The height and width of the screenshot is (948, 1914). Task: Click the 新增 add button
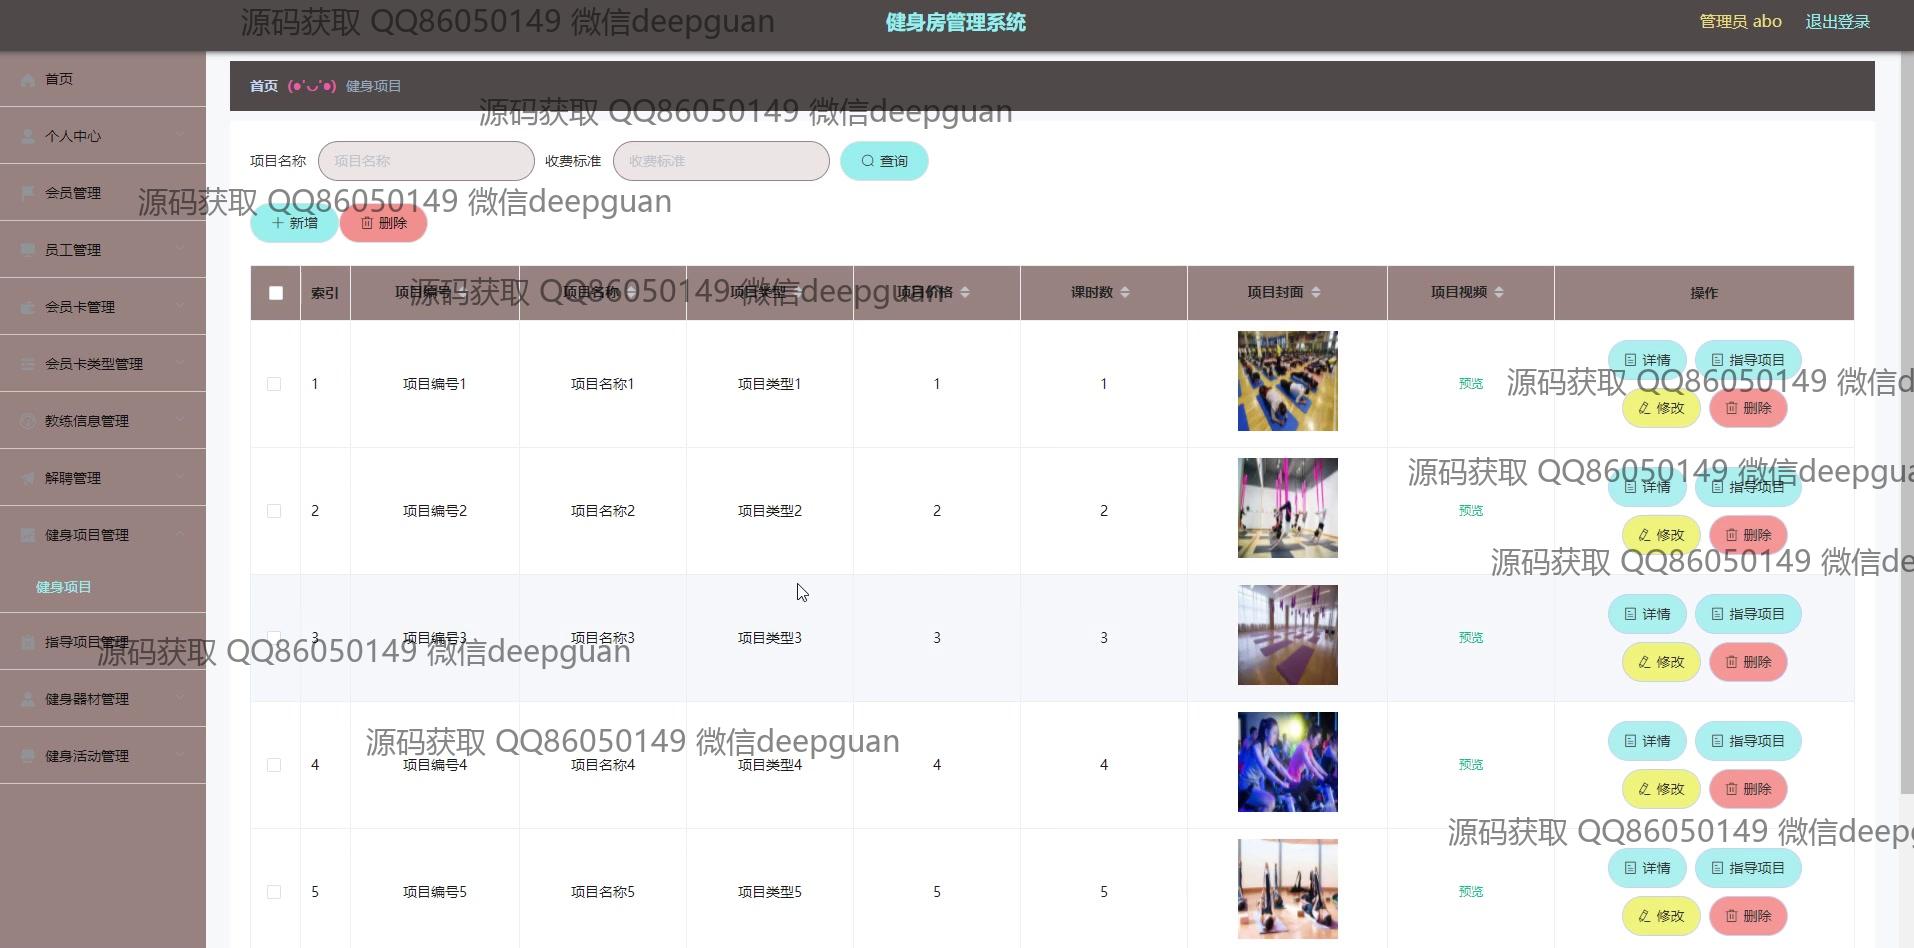point(294,223)
